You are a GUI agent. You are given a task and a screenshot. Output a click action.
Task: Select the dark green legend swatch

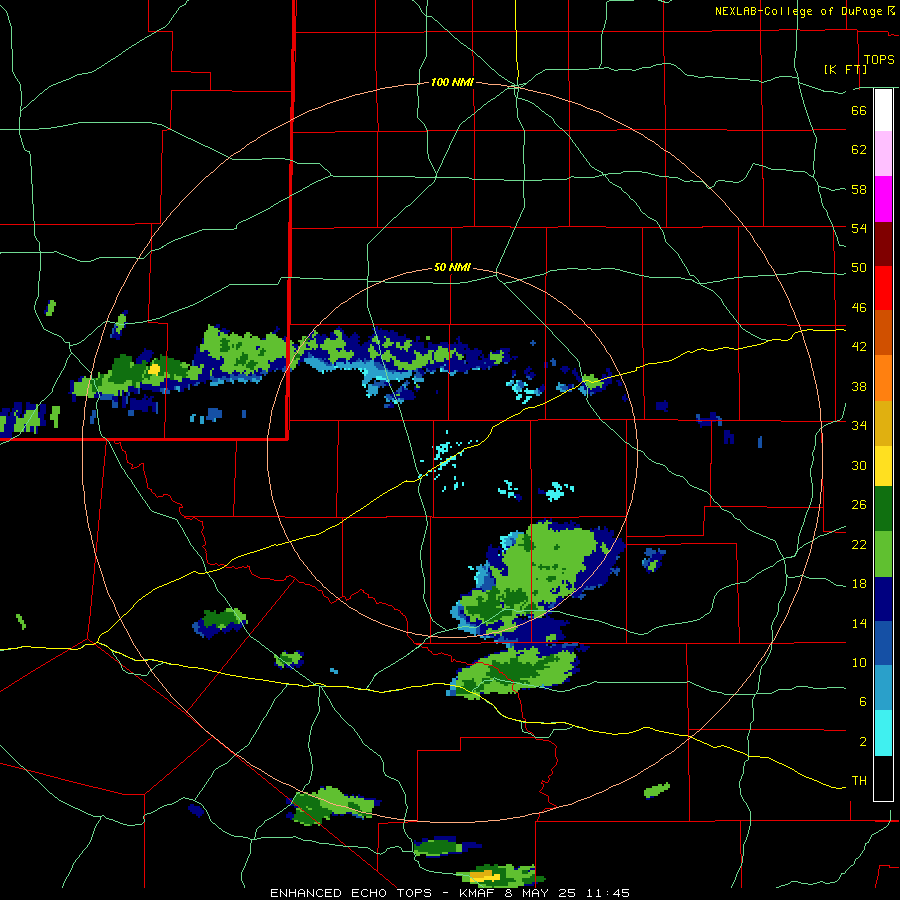tap(883, 509)
